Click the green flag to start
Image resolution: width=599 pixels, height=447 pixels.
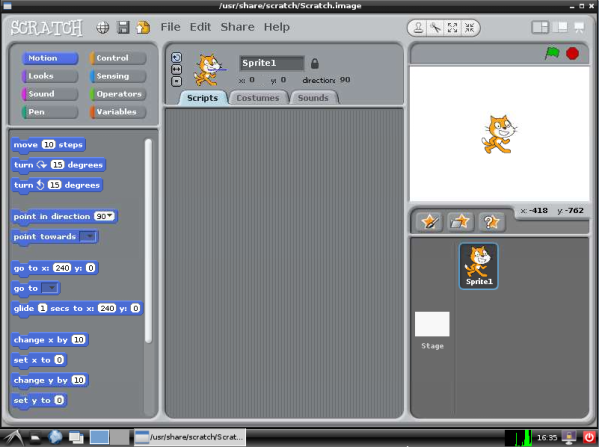click(552, 53)
